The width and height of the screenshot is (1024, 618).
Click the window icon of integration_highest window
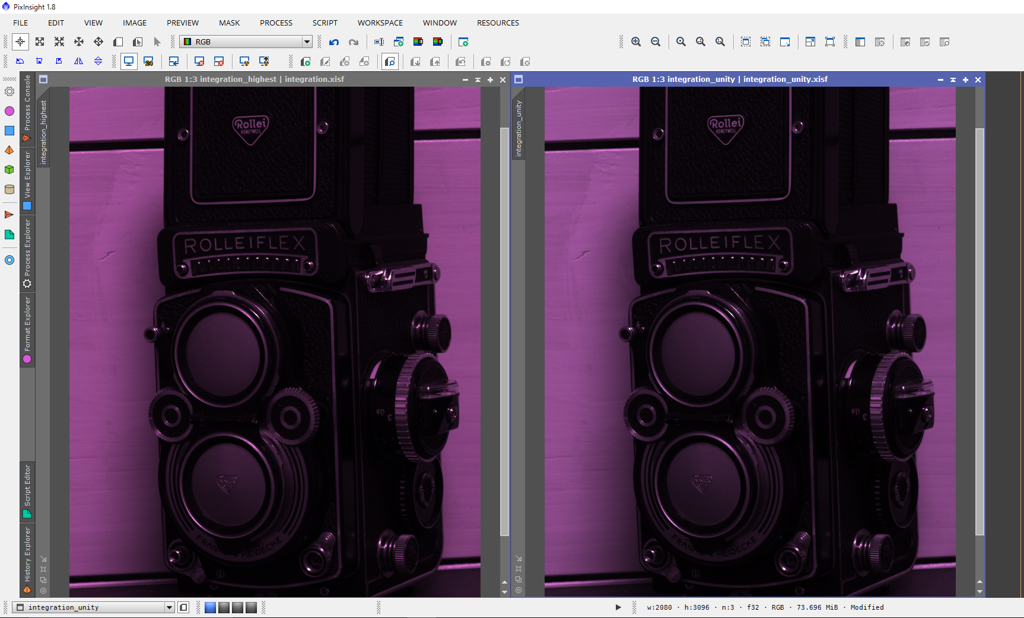pos(43,79)
